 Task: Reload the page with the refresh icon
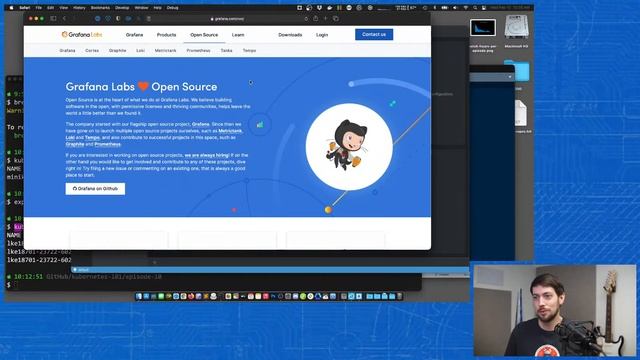click(306, 19)
